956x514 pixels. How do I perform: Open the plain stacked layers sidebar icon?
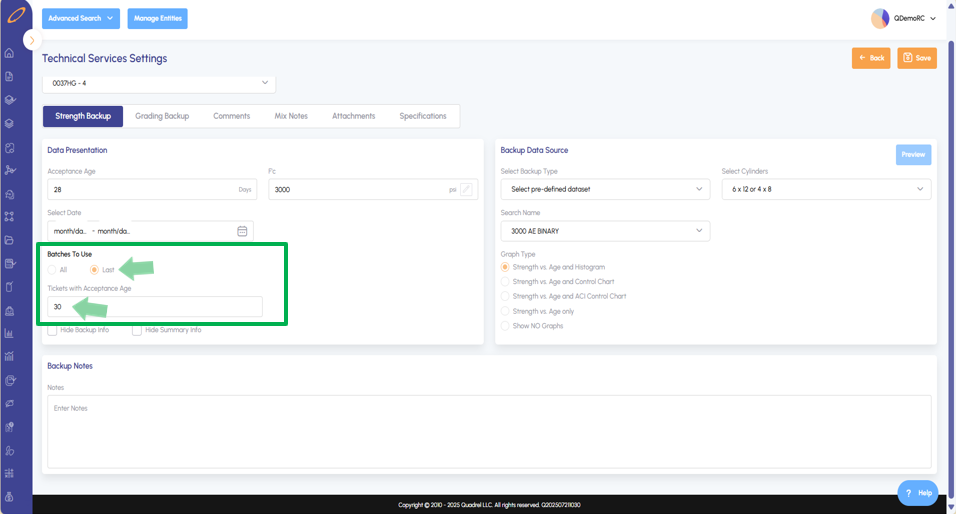click(9, 123)
